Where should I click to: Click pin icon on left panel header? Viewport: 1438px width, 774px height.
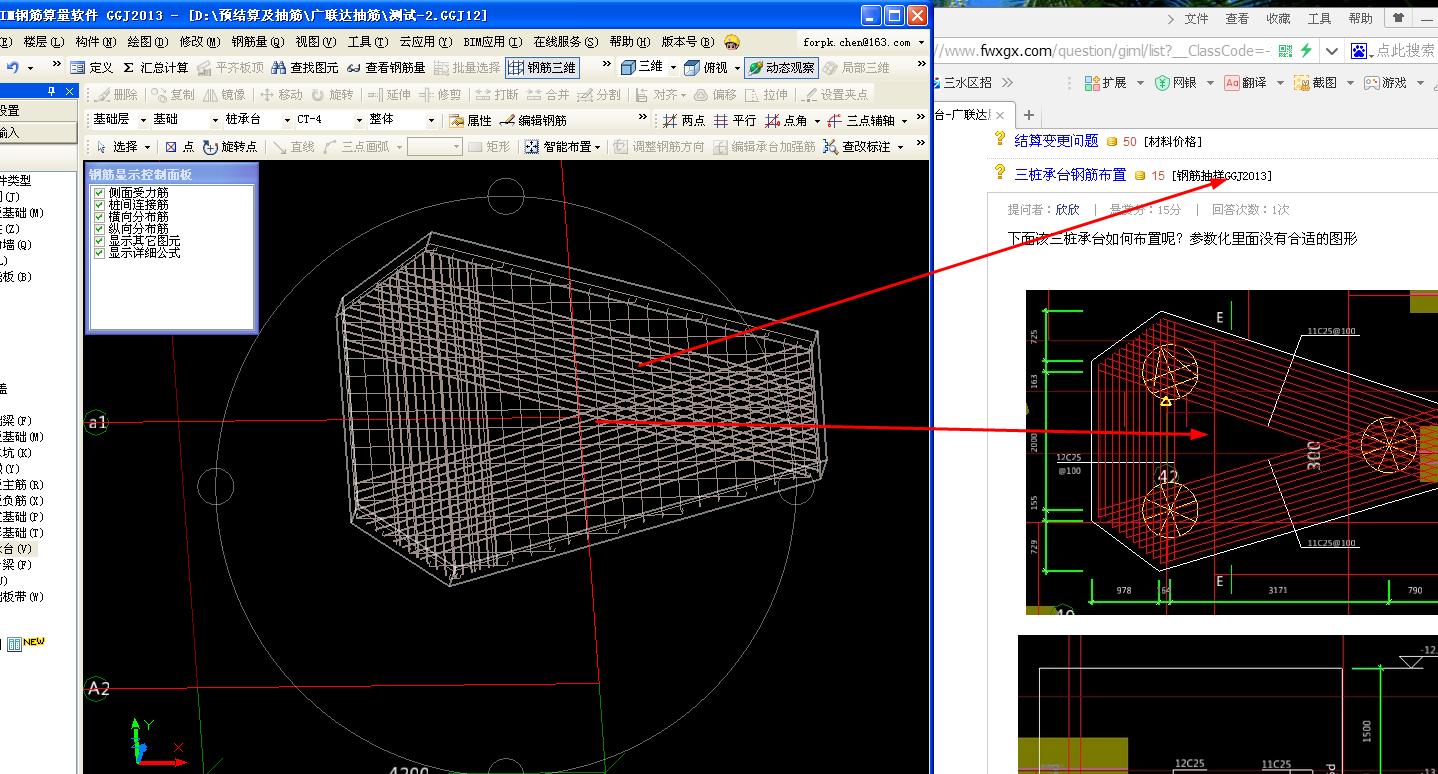[52, 90]
